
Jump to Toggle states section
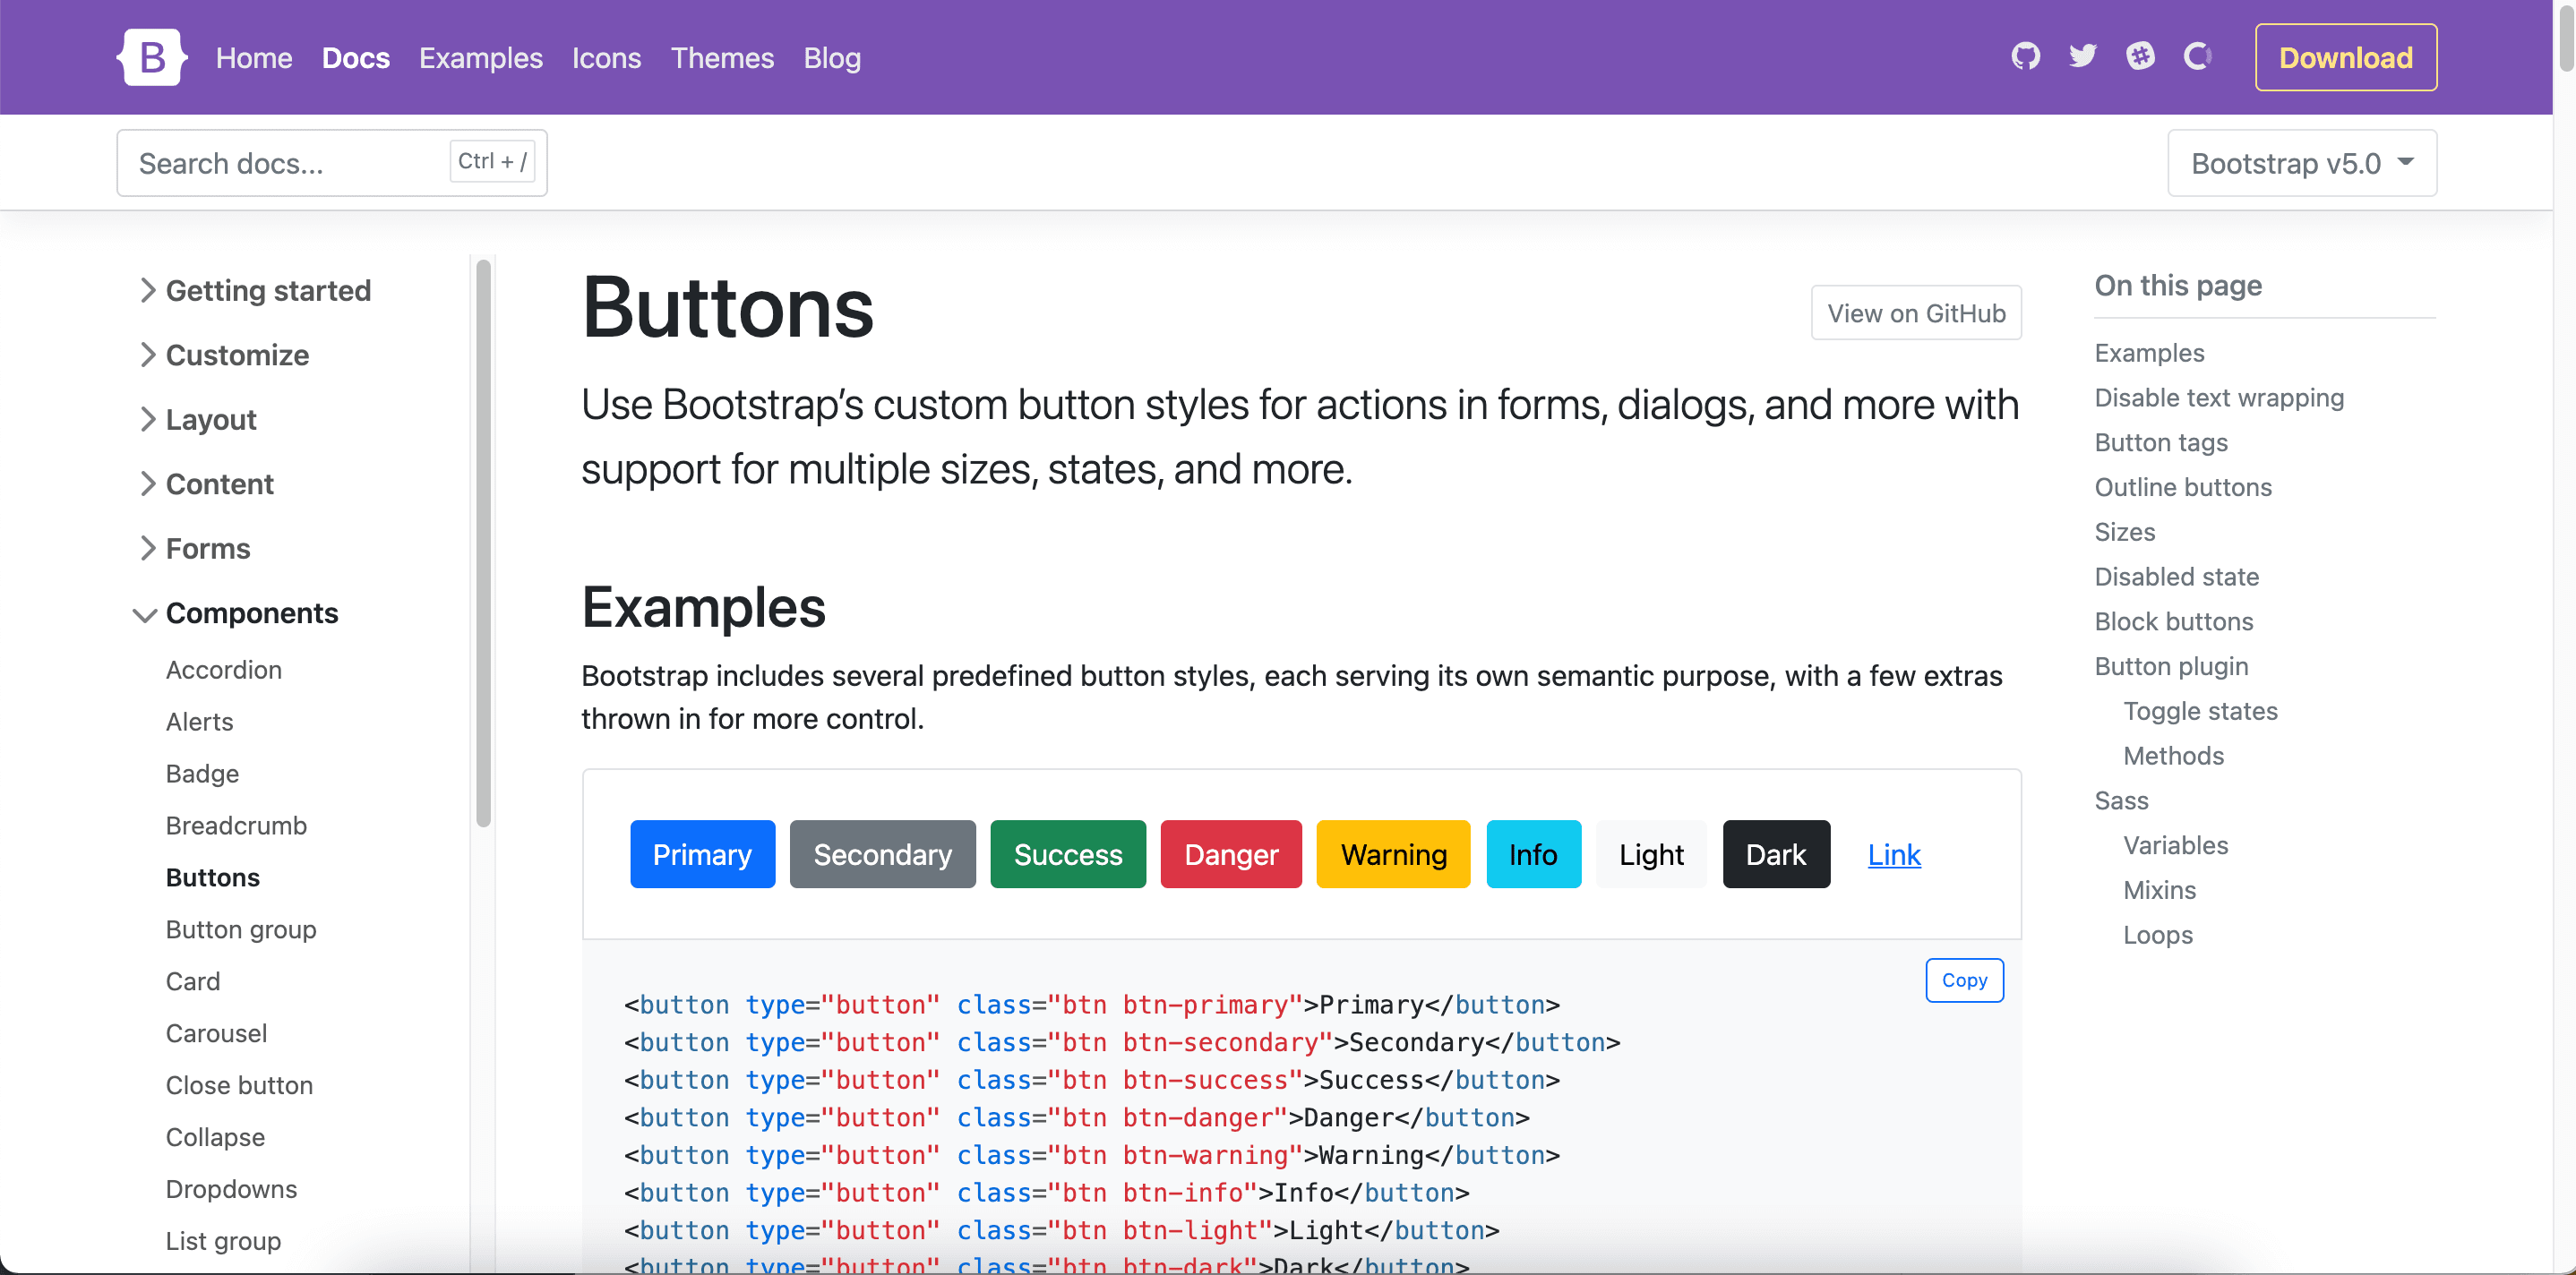point(2200,711)
